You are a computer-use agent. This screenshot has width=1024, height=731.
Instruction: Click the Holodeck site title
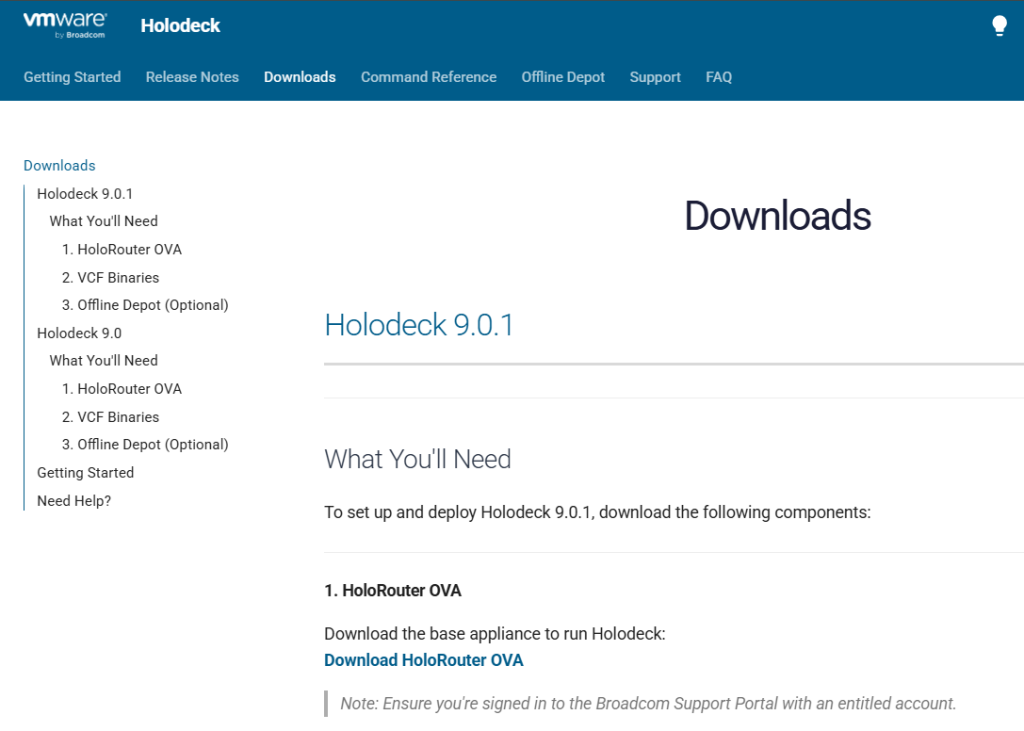pos(180,26)
